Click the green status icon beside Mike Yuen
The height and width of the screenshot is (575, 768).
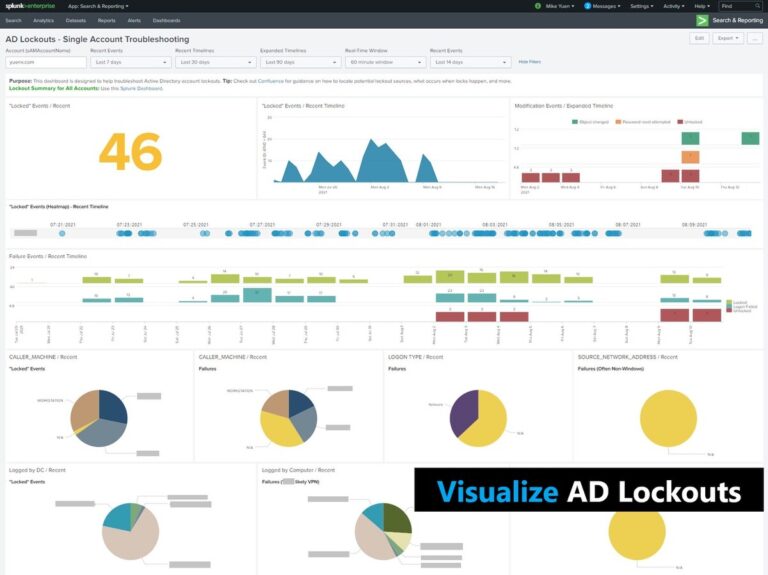(x=537, y=6)
